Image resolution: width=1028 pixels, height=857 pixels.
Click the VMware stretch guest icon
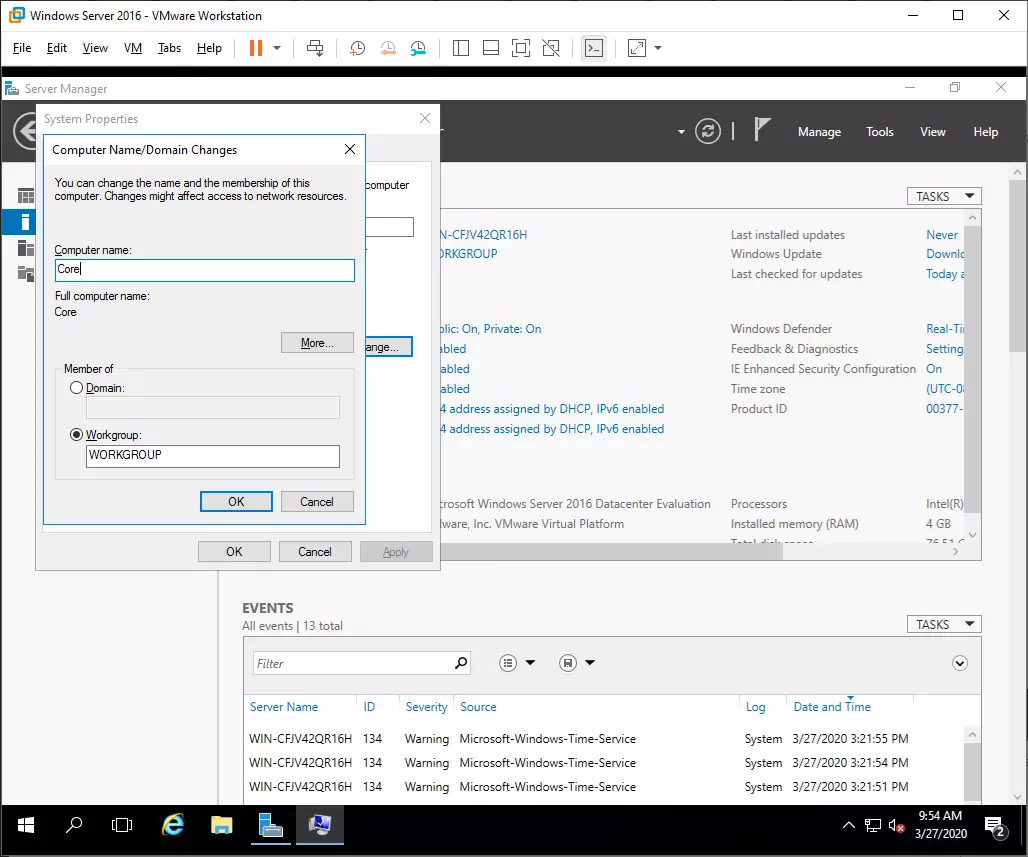(x=637, y=48)
